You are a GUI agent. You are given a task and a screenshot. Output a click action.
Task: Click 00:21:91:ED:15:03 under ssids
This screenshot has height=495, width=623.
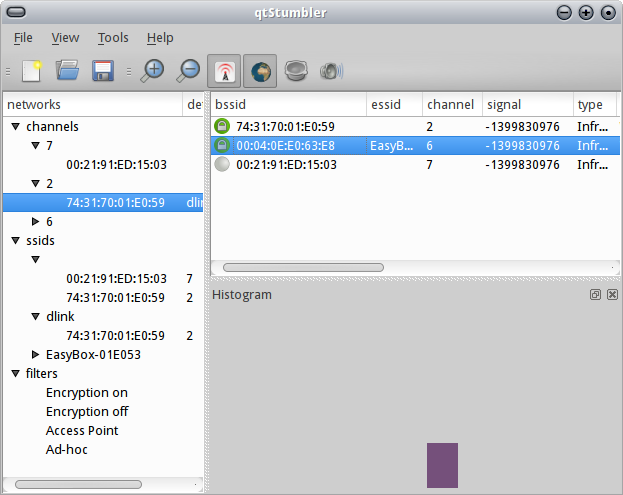pos(116,278)
